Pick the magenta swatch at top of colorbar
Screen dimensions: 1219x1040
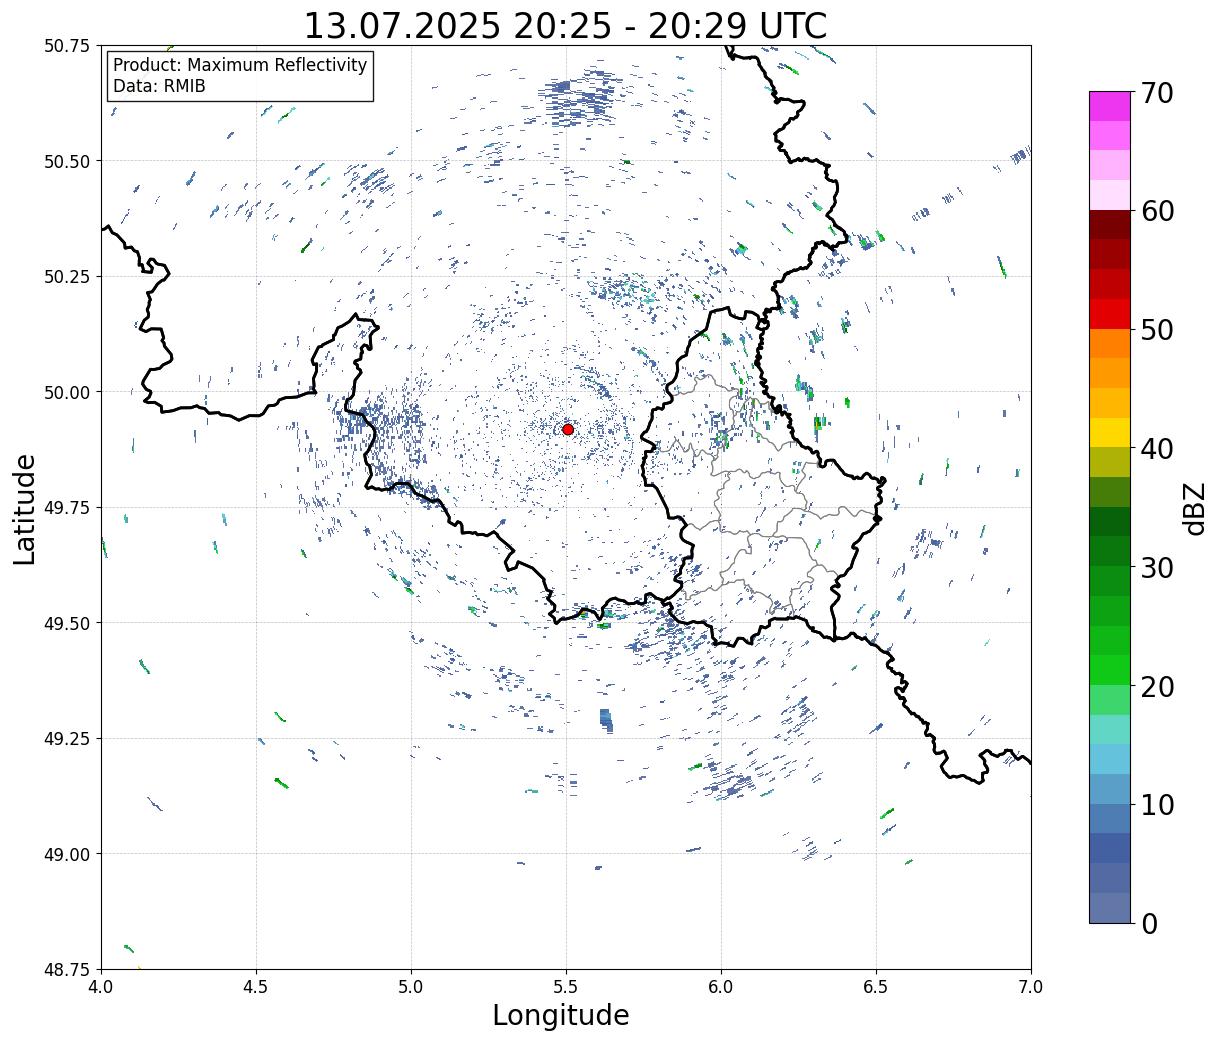coord(1110,106)
